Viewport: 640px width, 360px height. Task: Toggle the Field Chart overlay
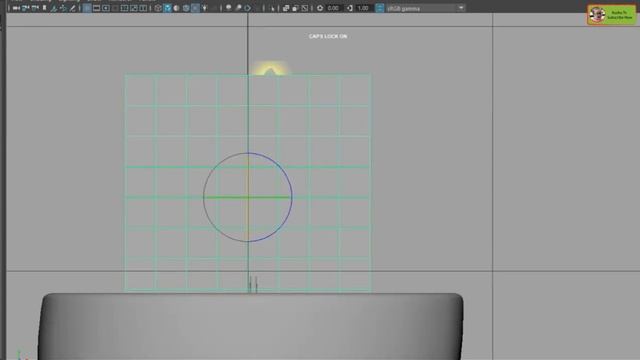124,8
